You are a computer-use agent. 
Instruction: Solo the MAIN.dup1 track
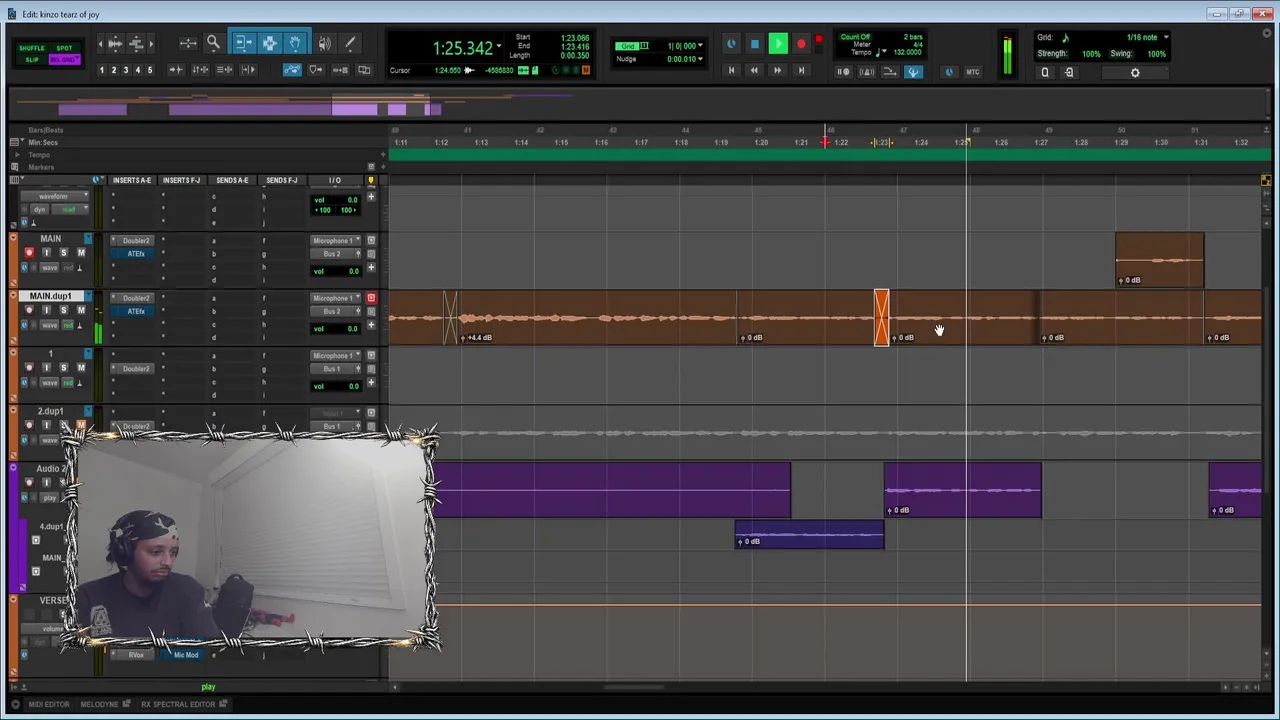tap(63, 310)
